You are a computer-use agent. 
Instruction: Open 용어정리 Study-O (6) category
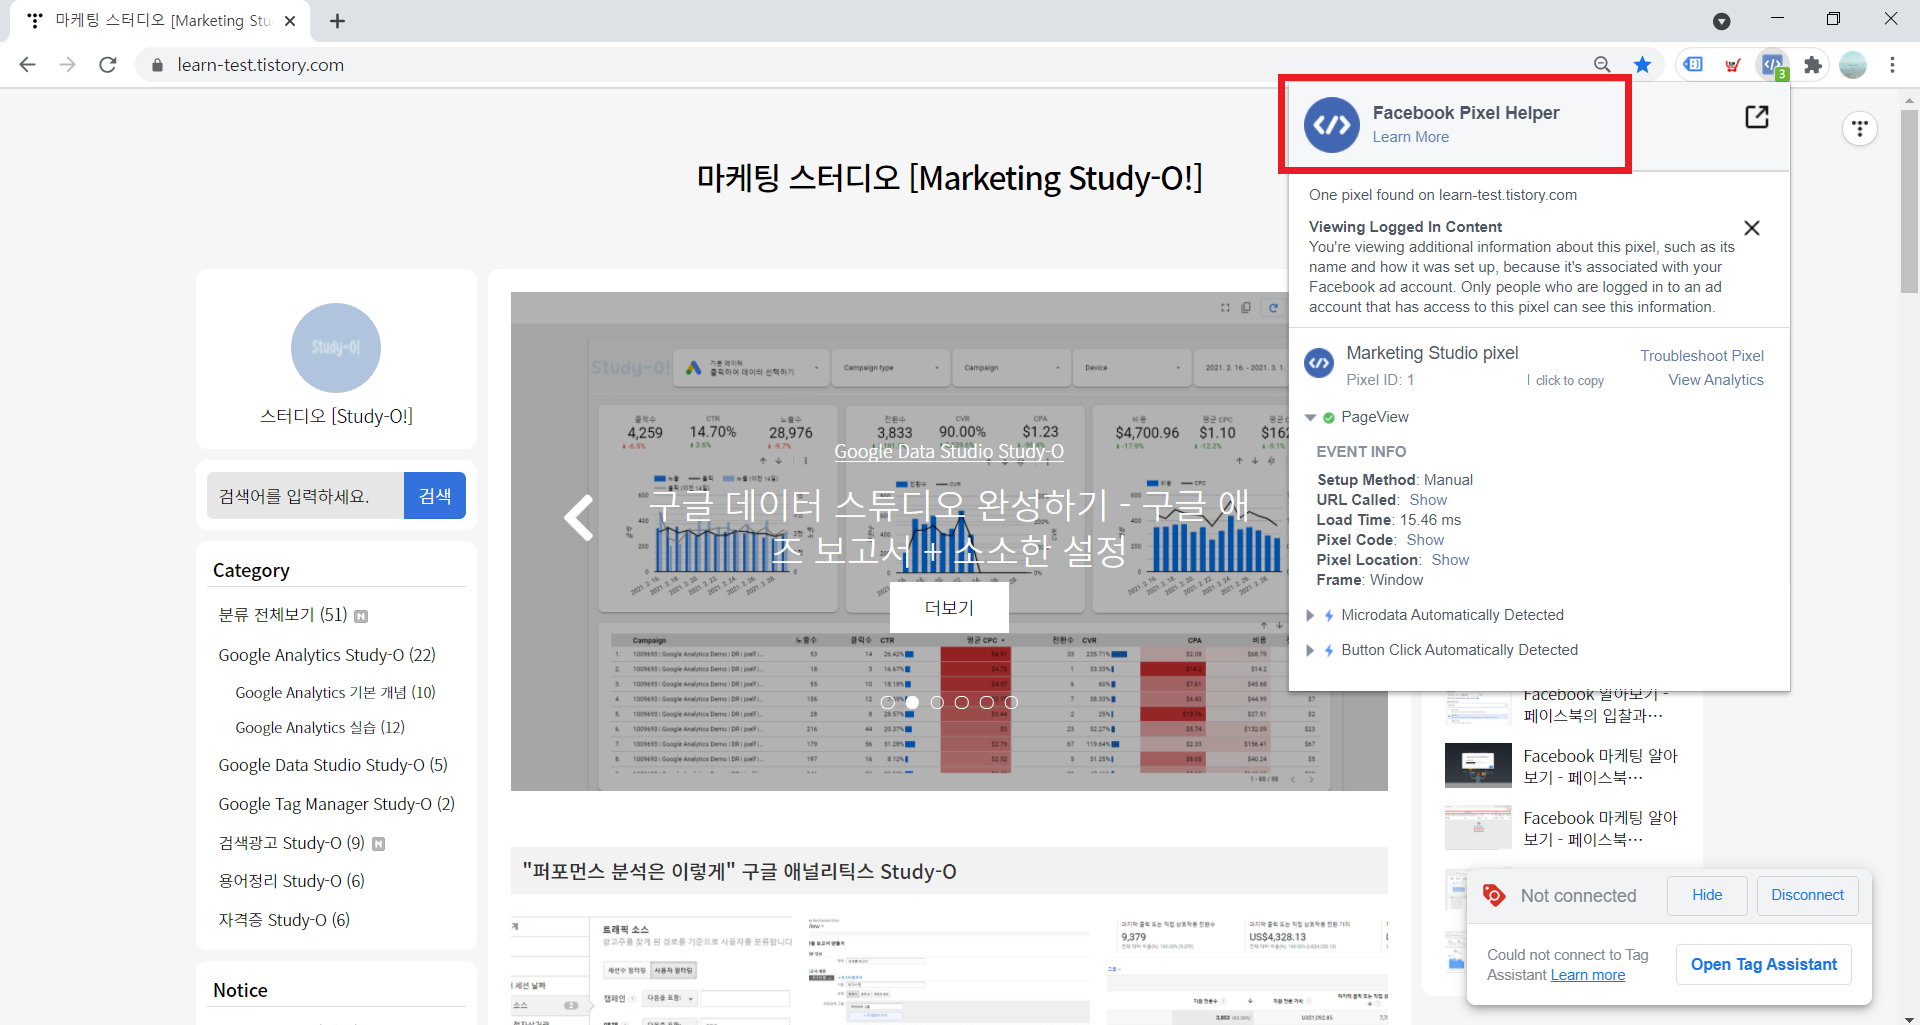[x=291, y=881]
